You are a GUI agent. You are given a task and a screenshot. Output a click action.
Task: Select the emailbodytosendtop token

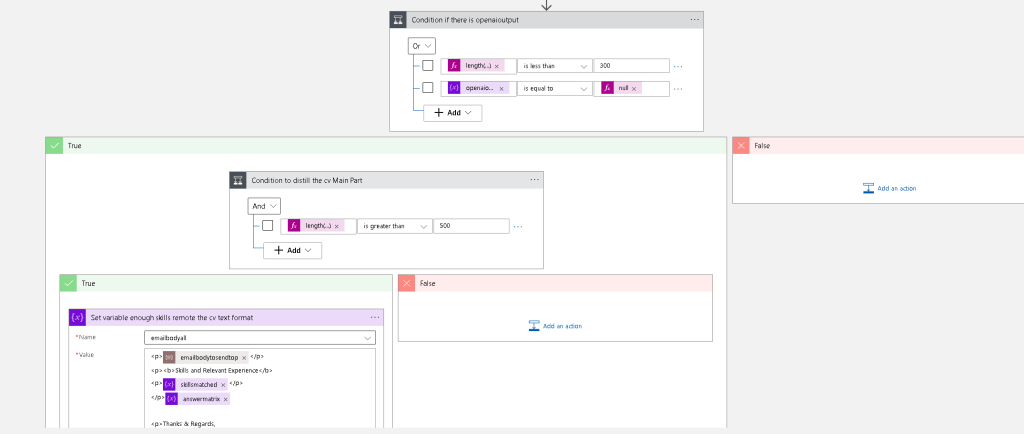pos(205,358)
